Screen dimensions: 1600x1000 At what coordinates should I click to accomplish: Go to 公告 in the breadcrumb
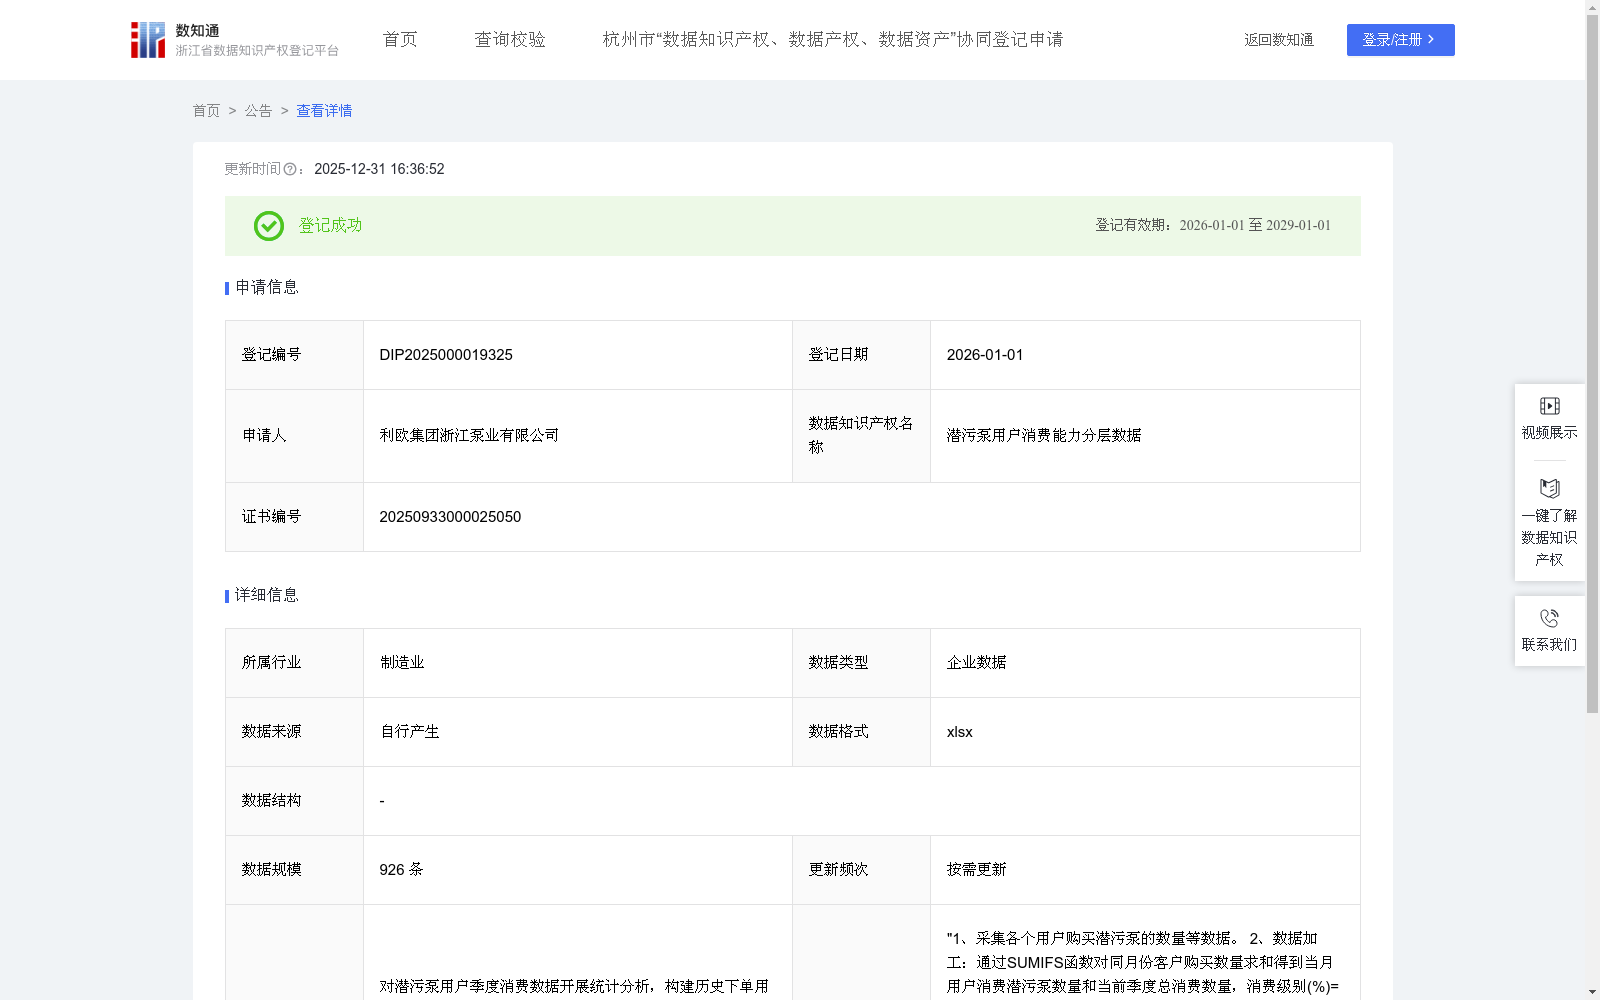258,111
